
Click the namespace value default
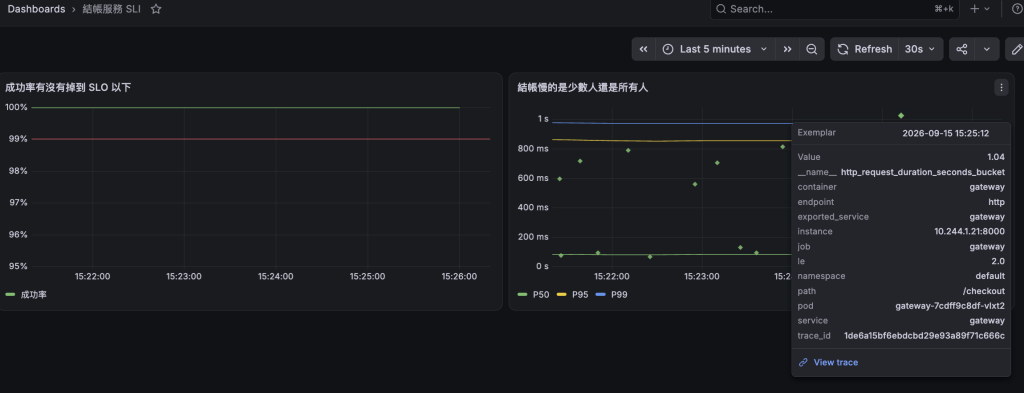(x=991, y=276)
